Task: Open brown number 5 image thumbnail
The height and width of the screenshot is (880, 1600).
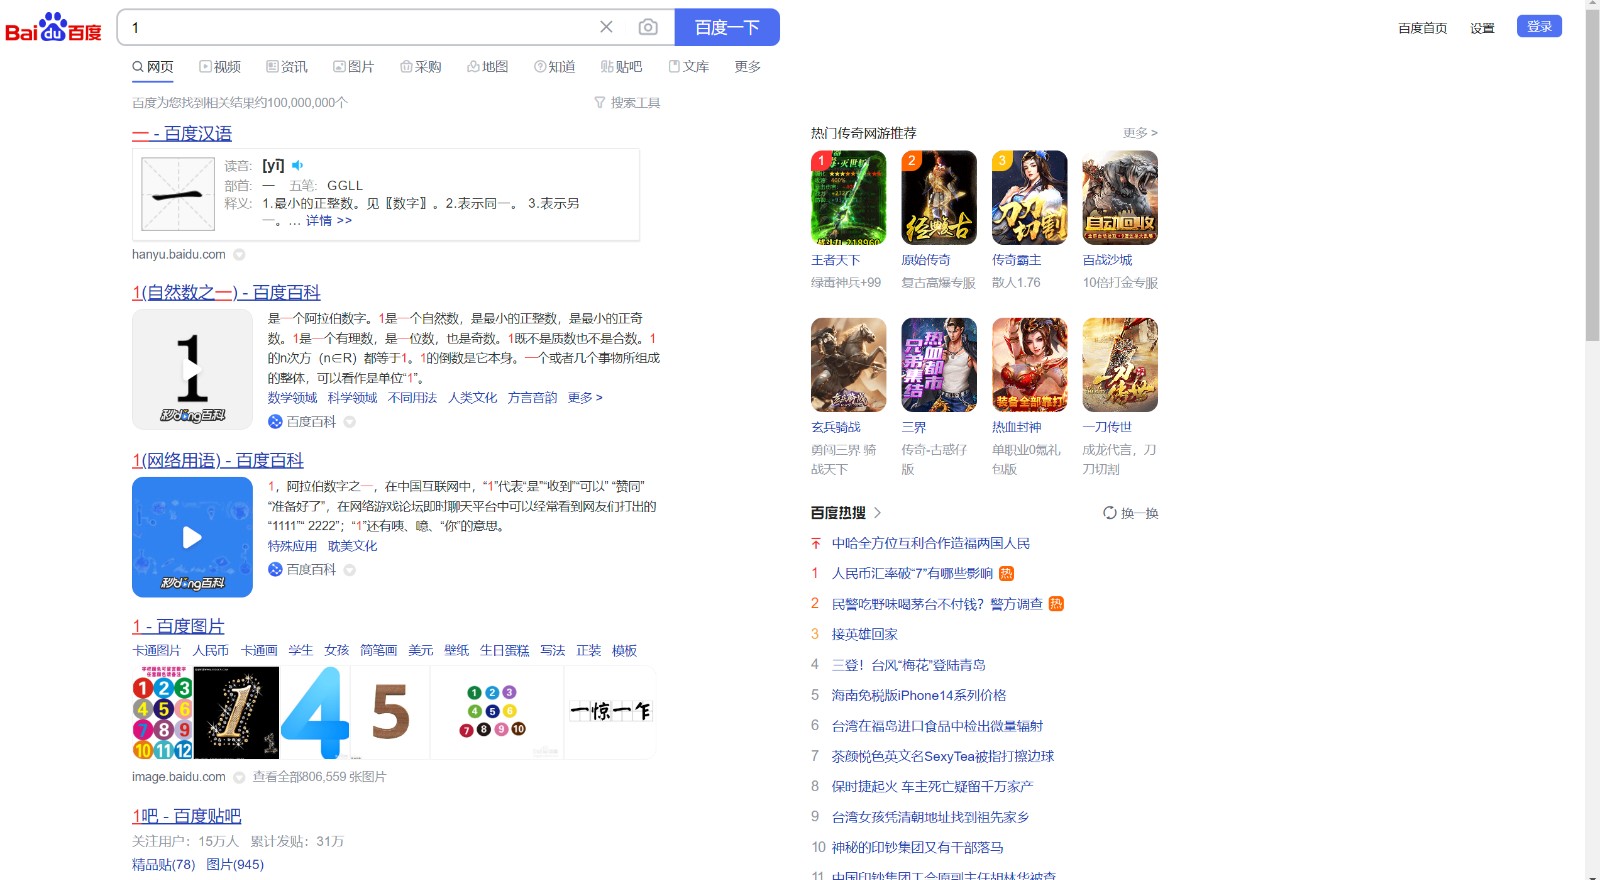Action: (391, 713)
